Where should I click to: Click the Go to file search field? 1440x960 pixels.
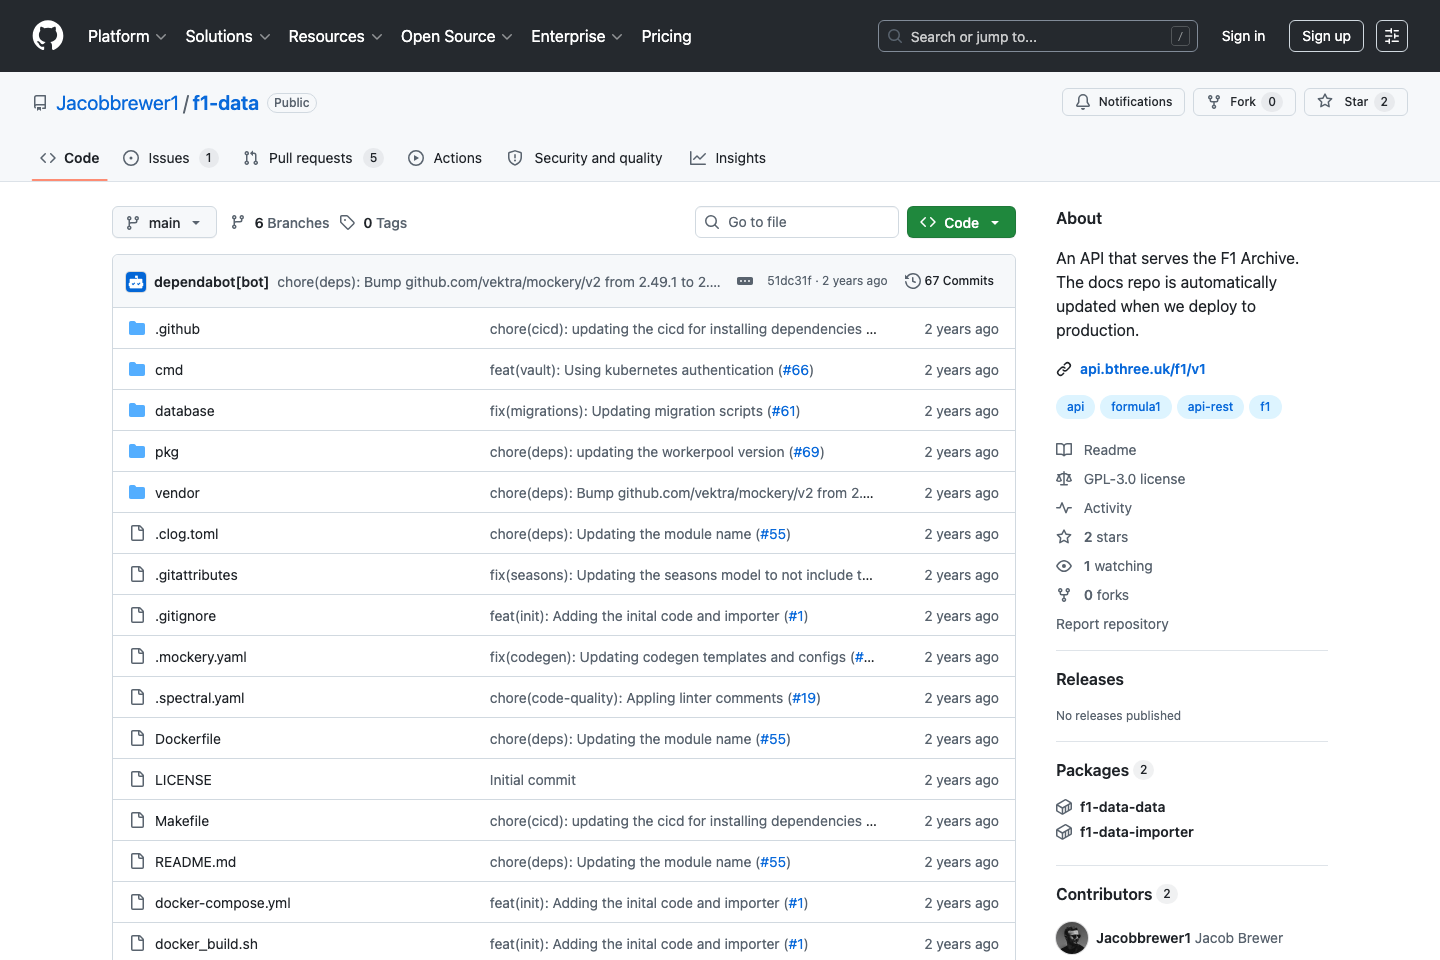796,221
